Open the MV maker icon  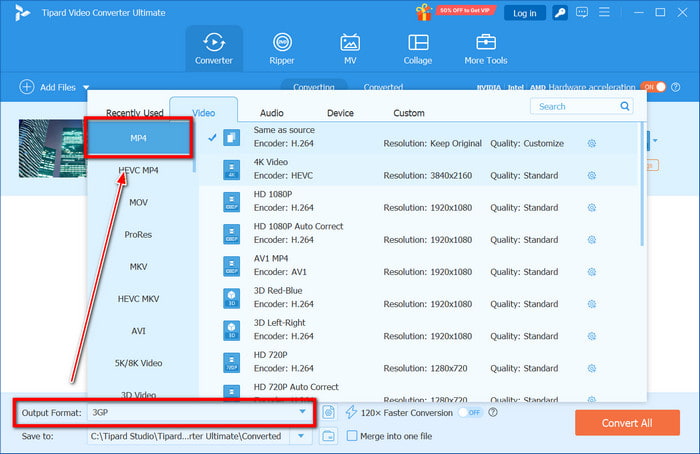(x=350, y=49)
